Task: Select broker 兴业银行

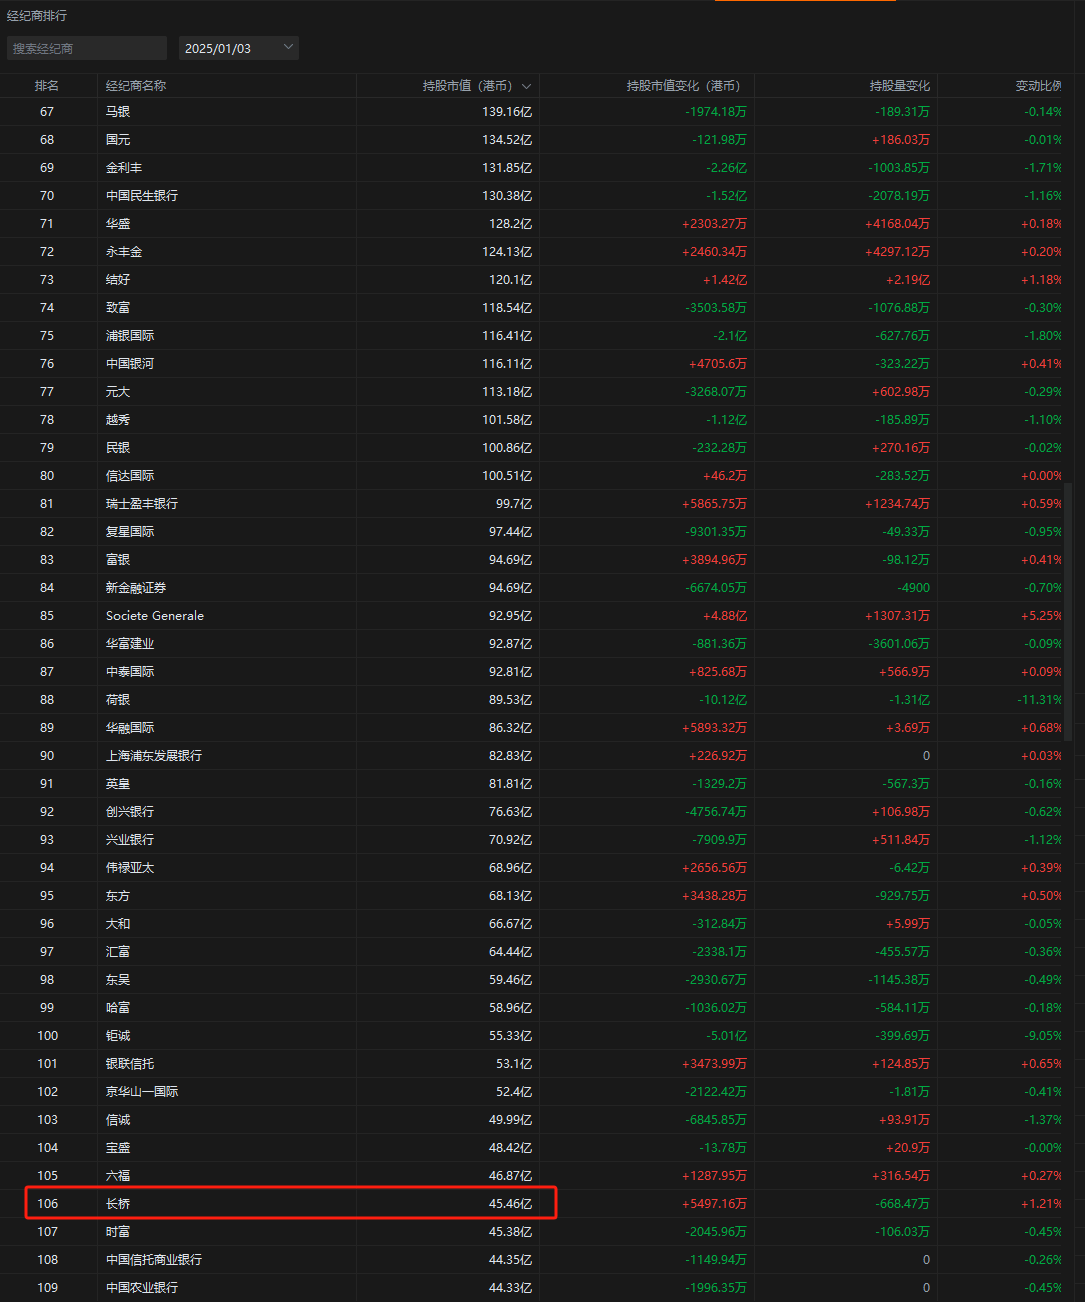Action: (130, 840)
